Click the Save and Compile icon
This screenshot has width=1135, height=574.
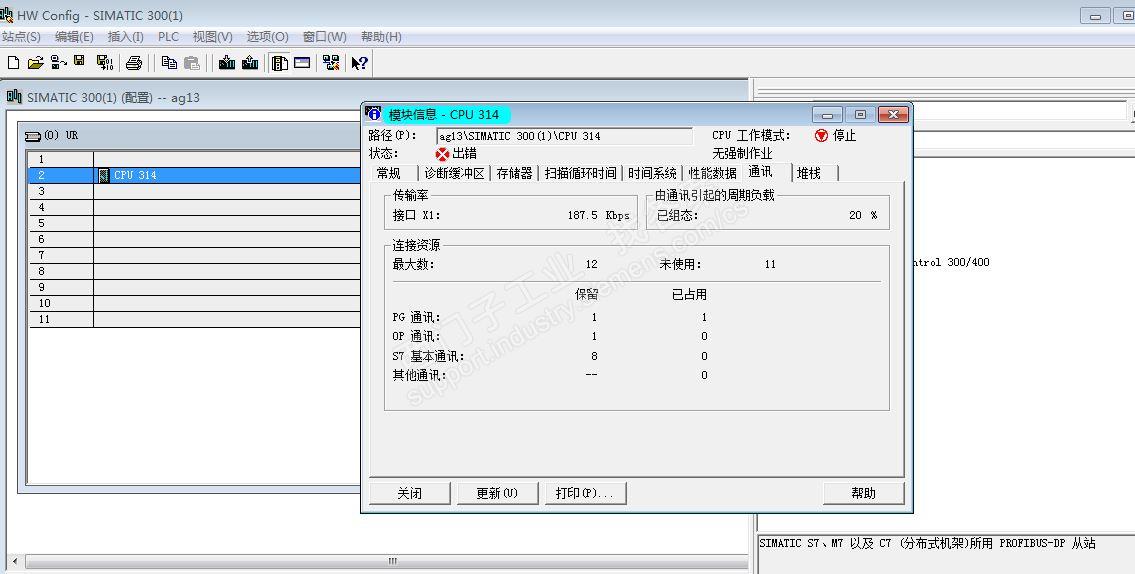point(105,63)
